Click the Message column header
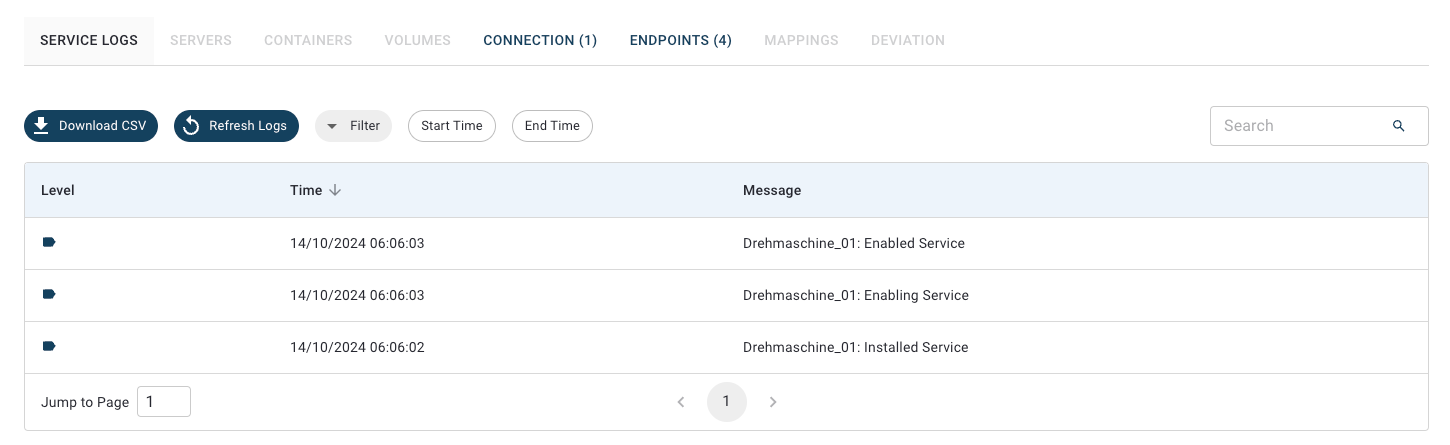The height and width of the screenshot is (445, 1450). [x=772, y=190]
